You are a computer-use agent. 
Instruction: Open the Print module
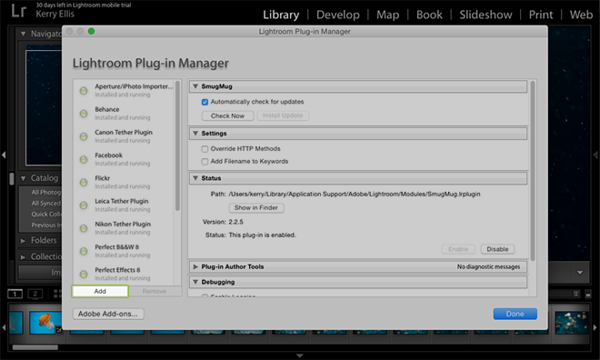pos(541,15)
